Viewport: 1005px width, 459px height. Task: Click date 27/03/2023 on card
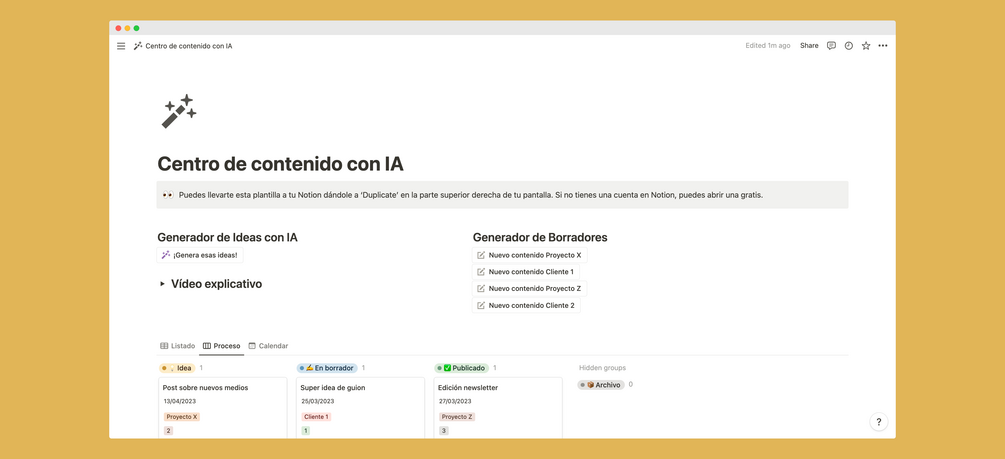tap(455, 401)
